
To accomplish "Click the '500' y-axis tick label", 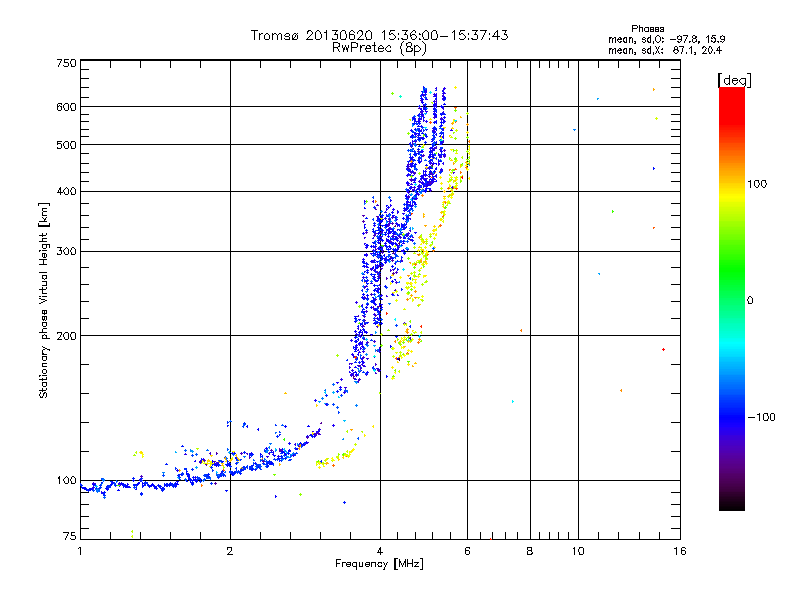I will click(x=66, y=145).
